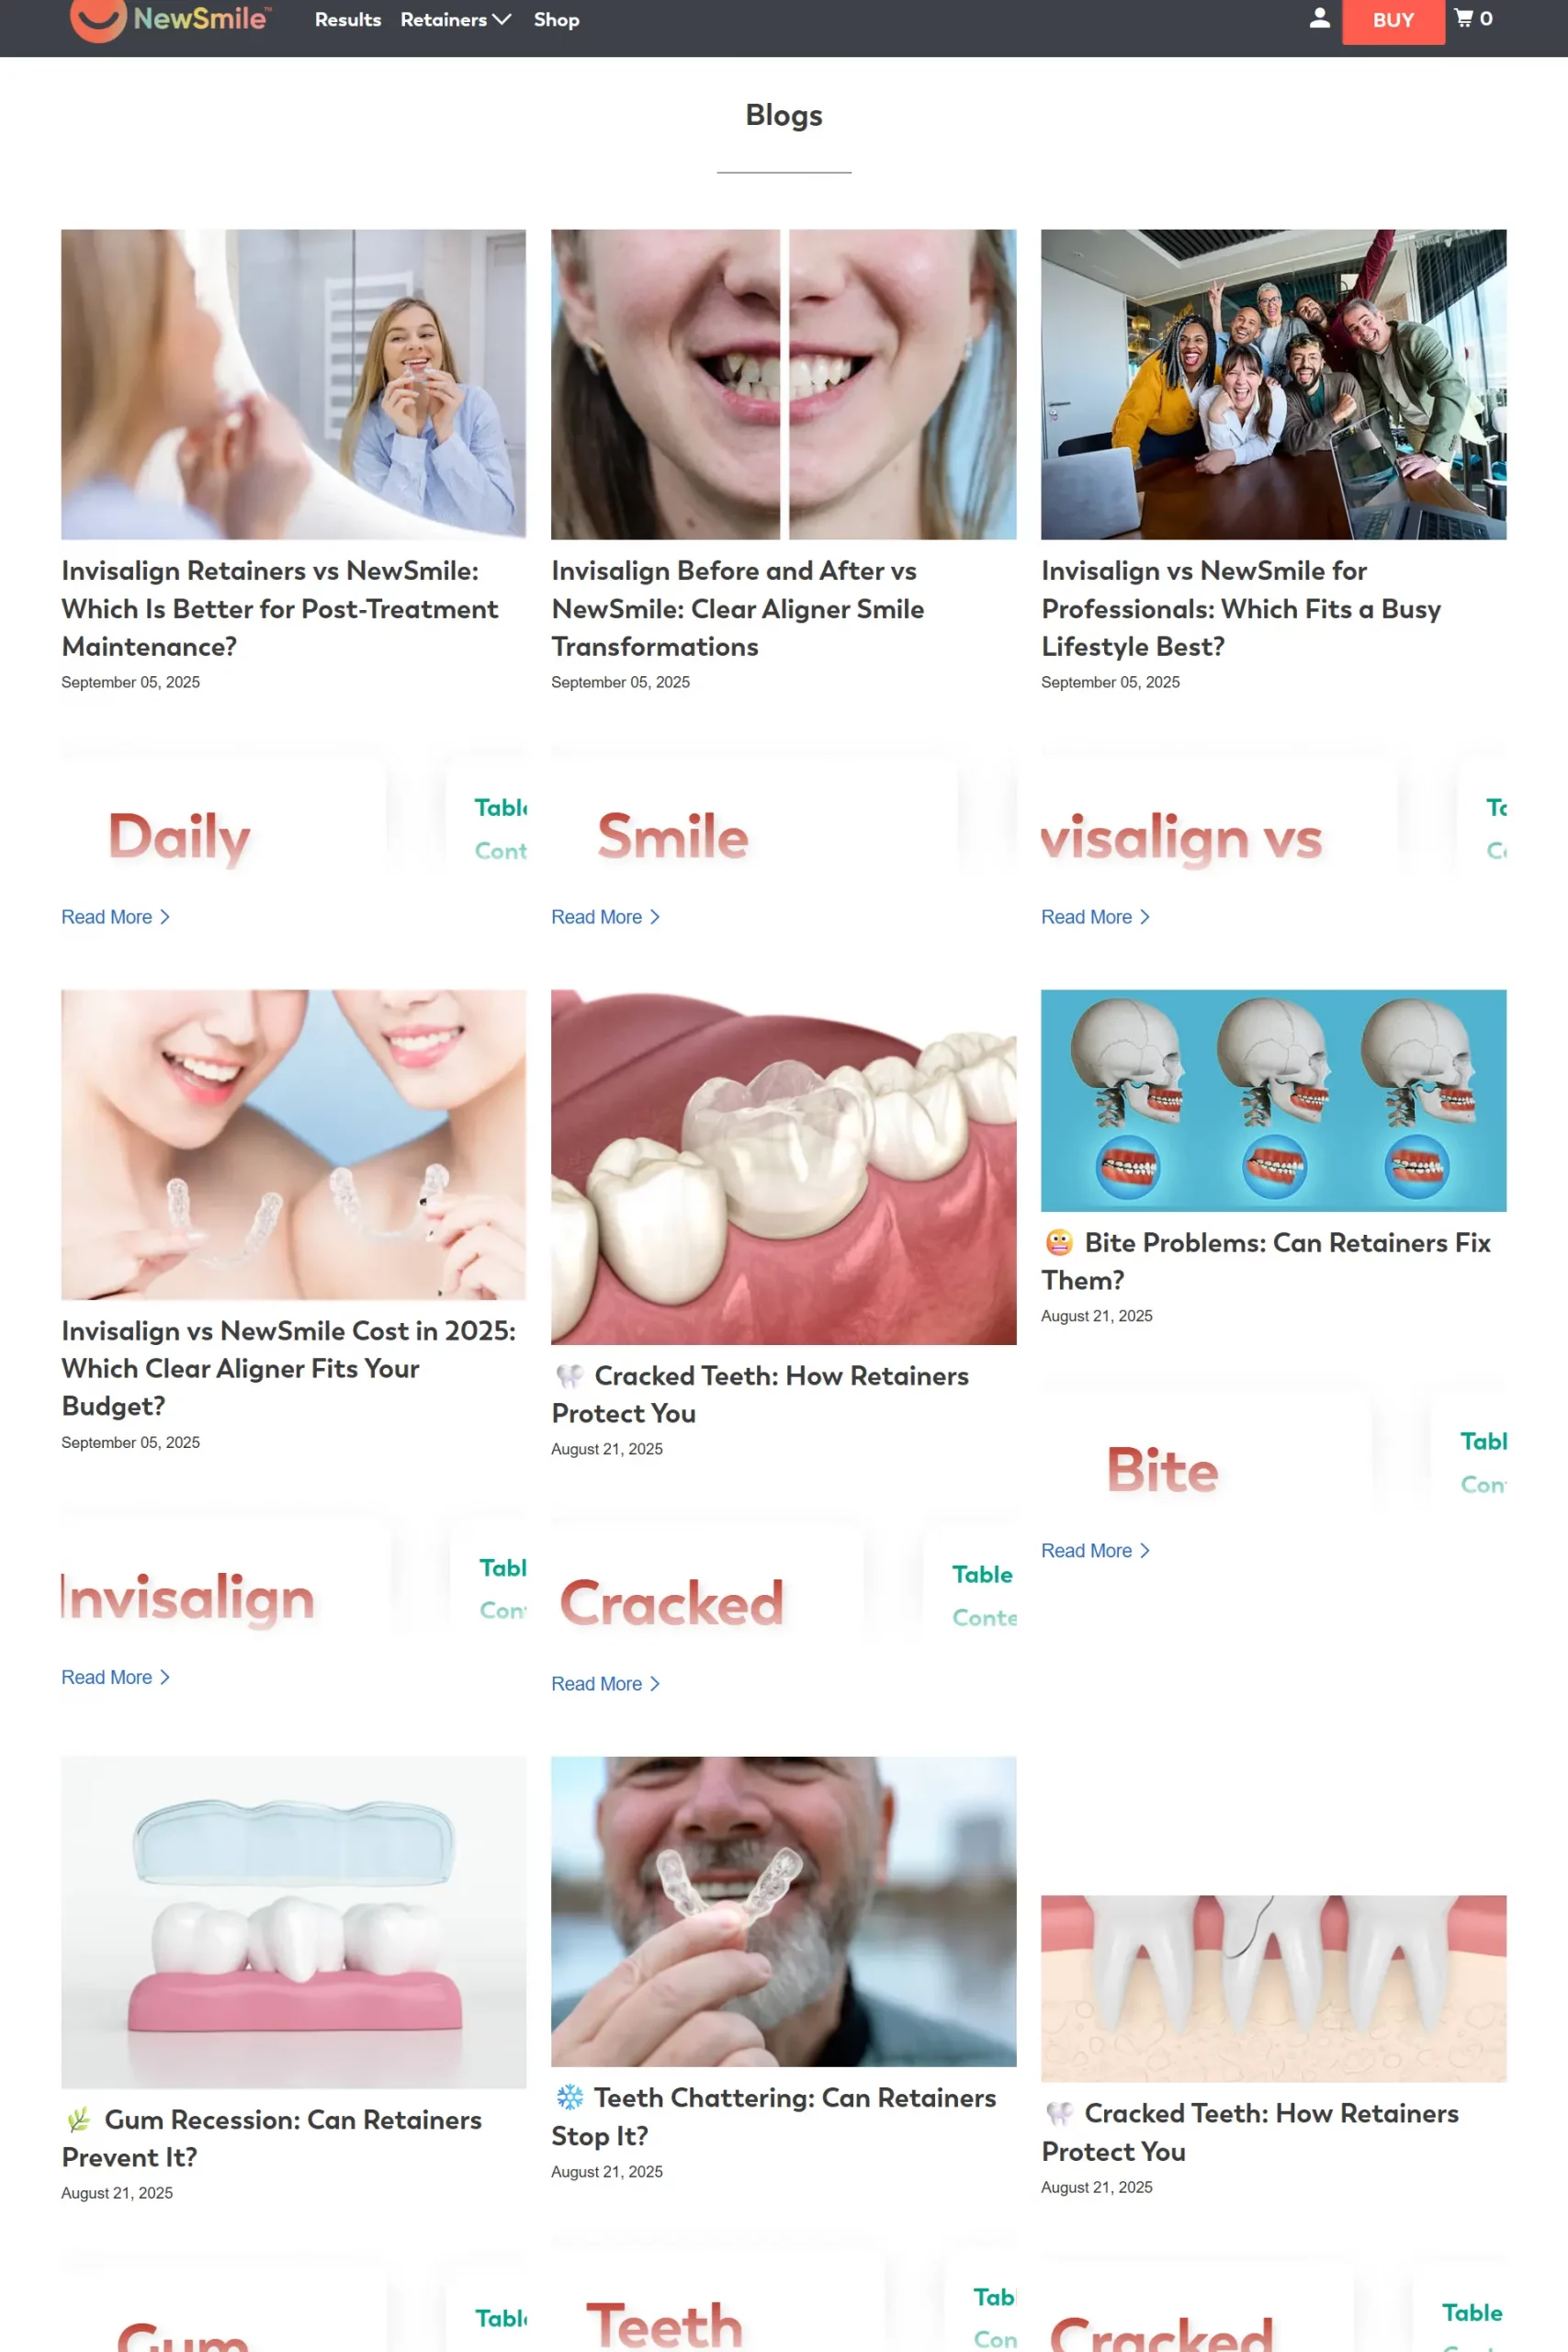Click Read More chevron under Professionals post
Viewport: 1568px width, 2352px height.
(1145, 917)
